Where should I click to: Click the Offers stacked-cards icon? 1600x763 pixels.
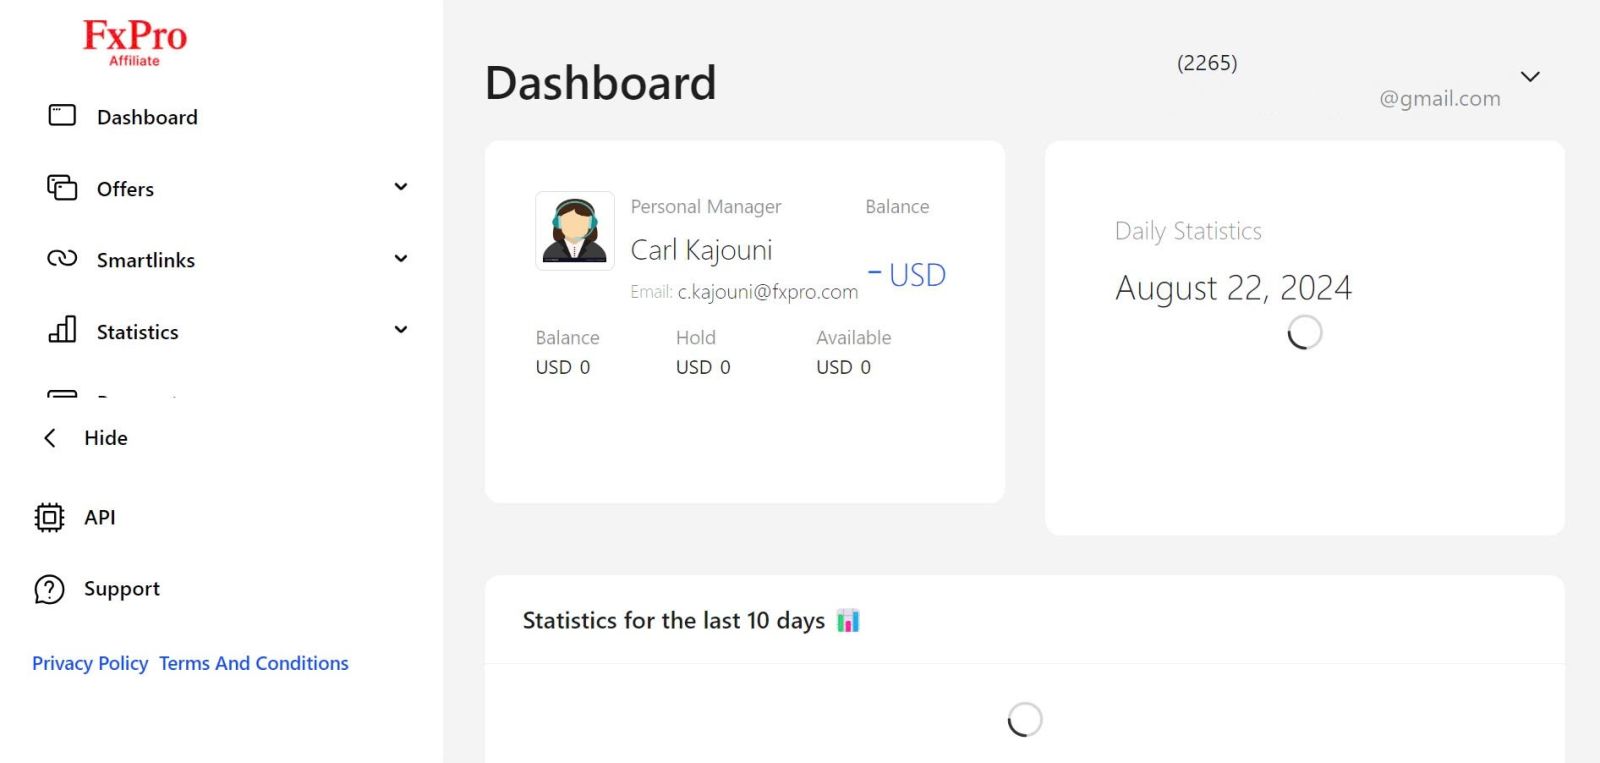(x=62, y=188)
